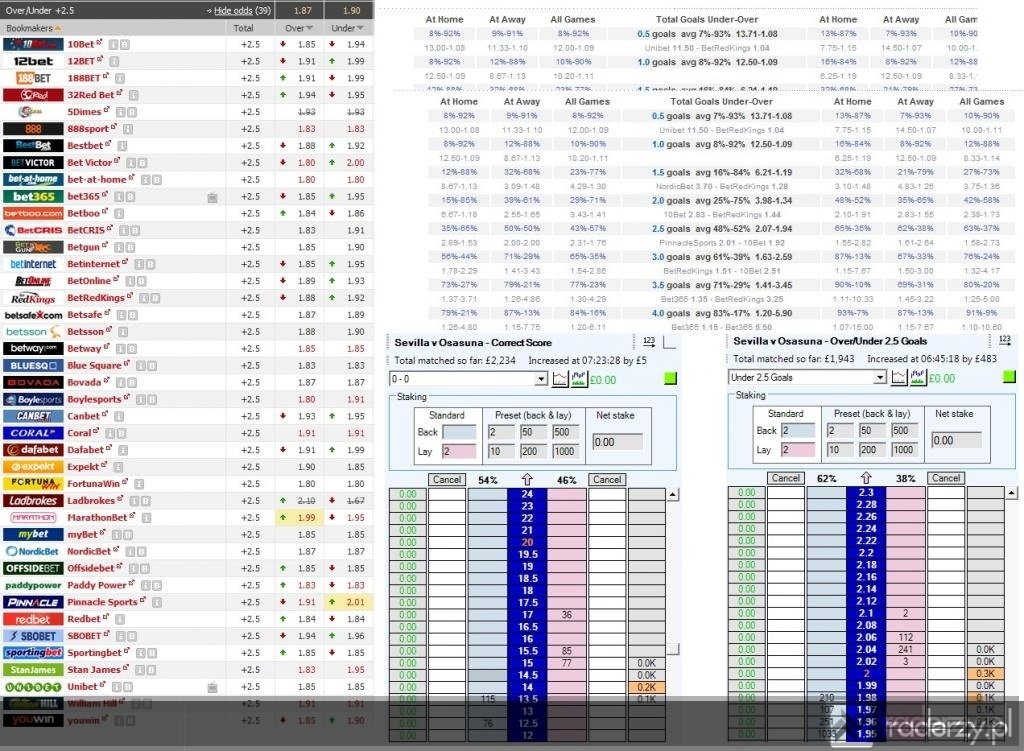Select the Blue Square logo
The height and width of the screenshot is (751, 1024).
click(x=33, y=366)
